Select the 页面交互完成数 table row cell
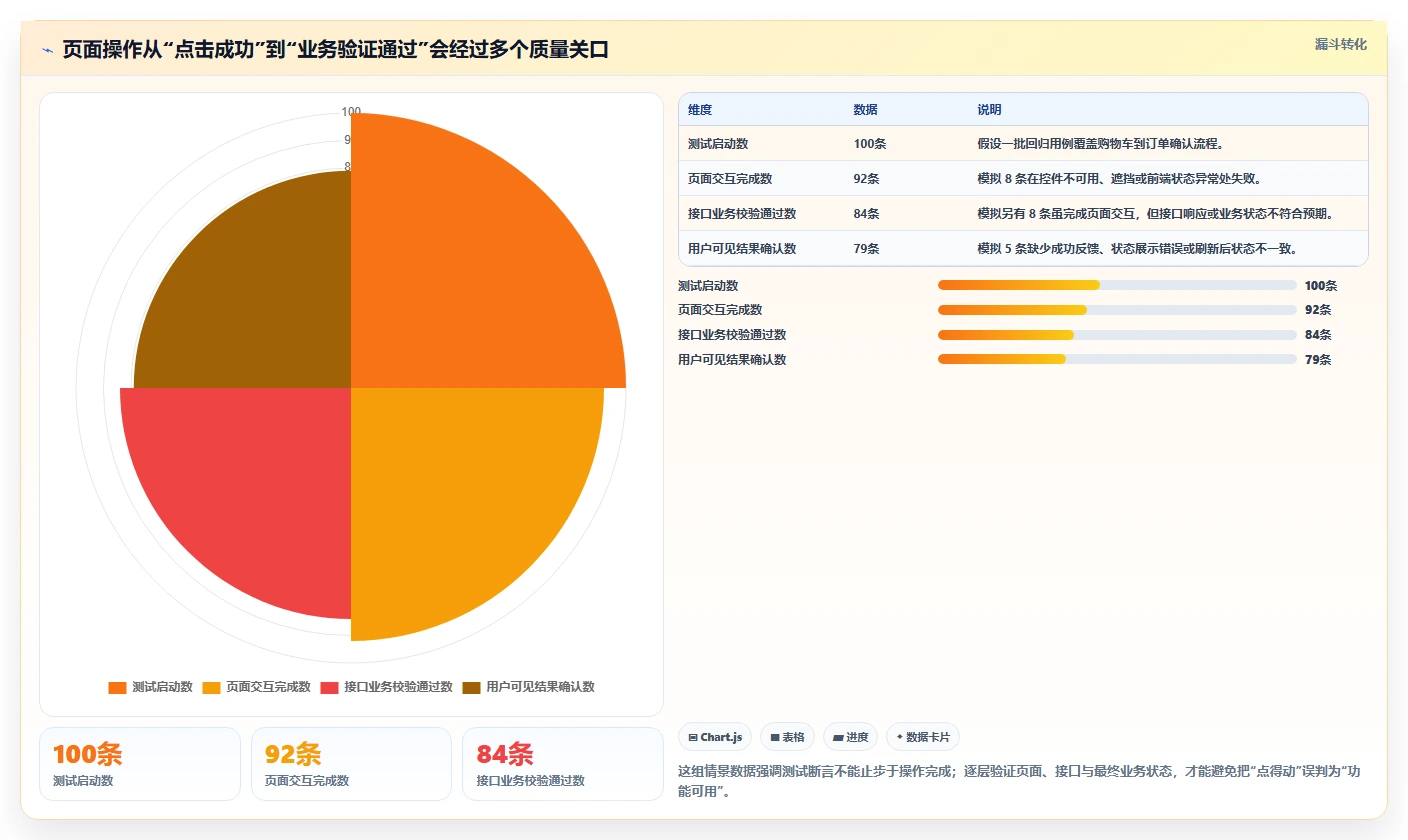The width and height of the screenshot is (1408, 840). [x=730, y=179]
